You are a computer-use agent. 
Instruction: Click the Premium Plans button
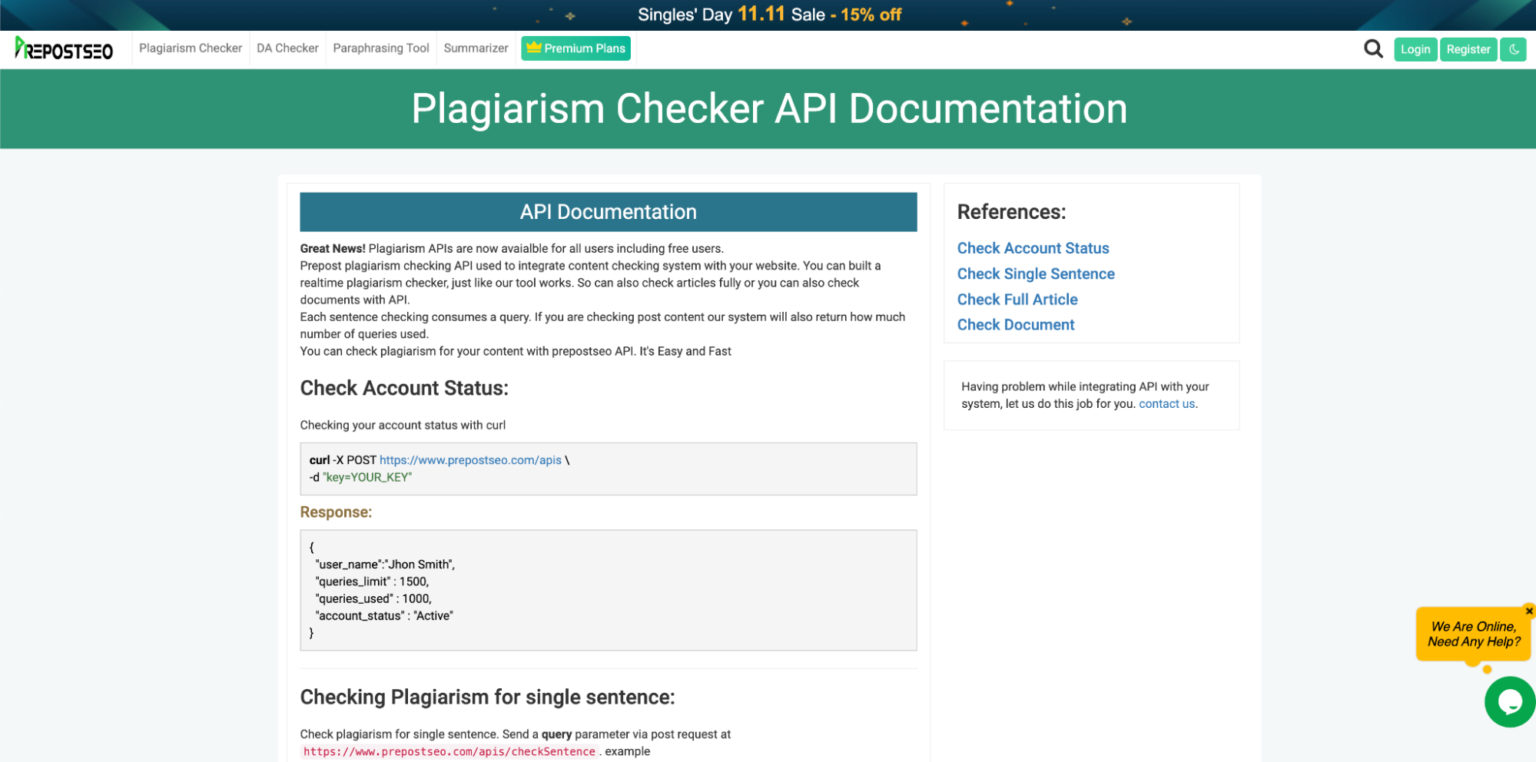(576, 48)
